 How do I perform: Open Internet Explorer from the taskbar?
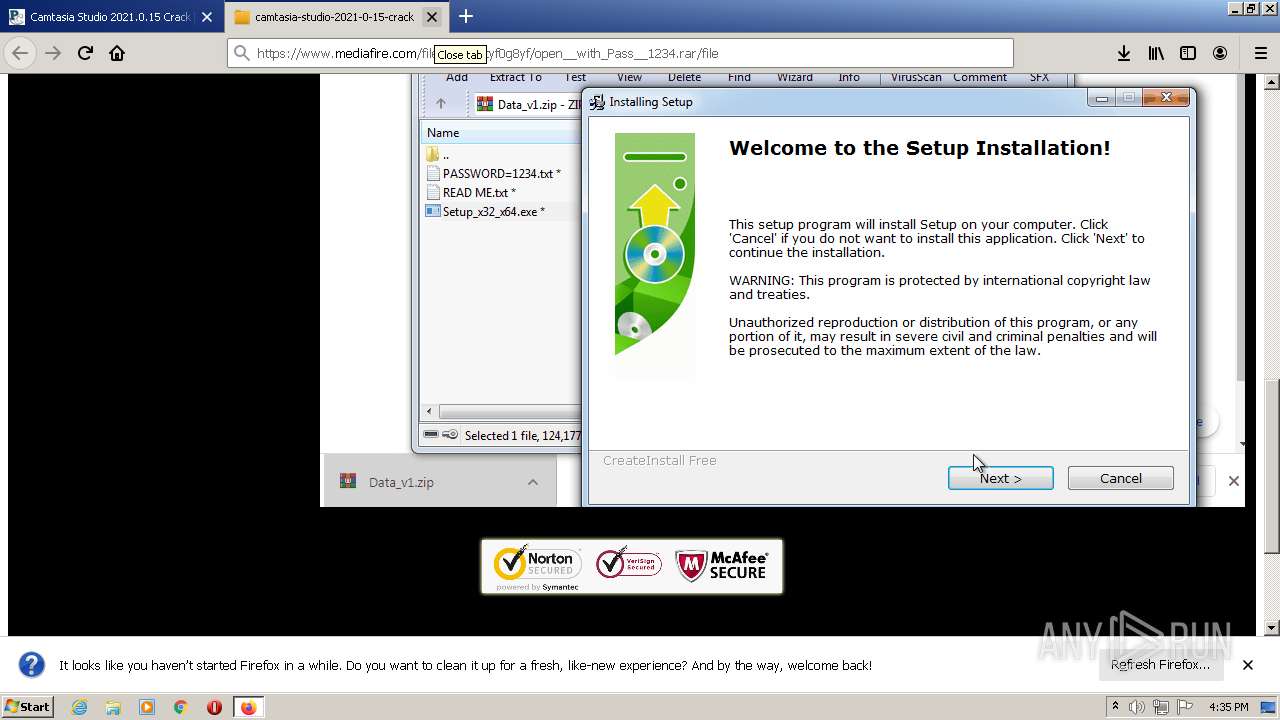click(79, 707)
